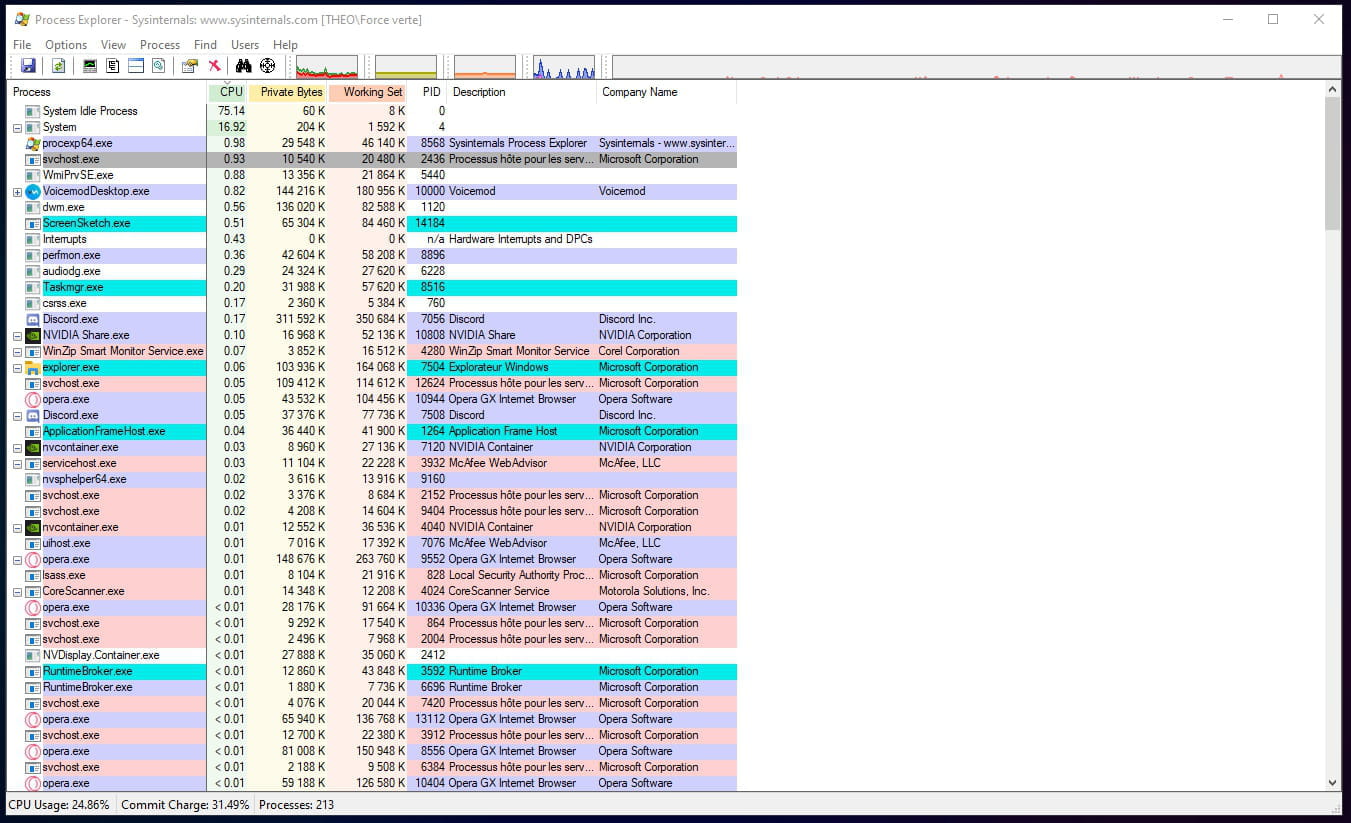Collapse the opera.exe PID 9552 node
Image resolution: width=1351 pixels, height=823 pixels.
coord(17,559)
